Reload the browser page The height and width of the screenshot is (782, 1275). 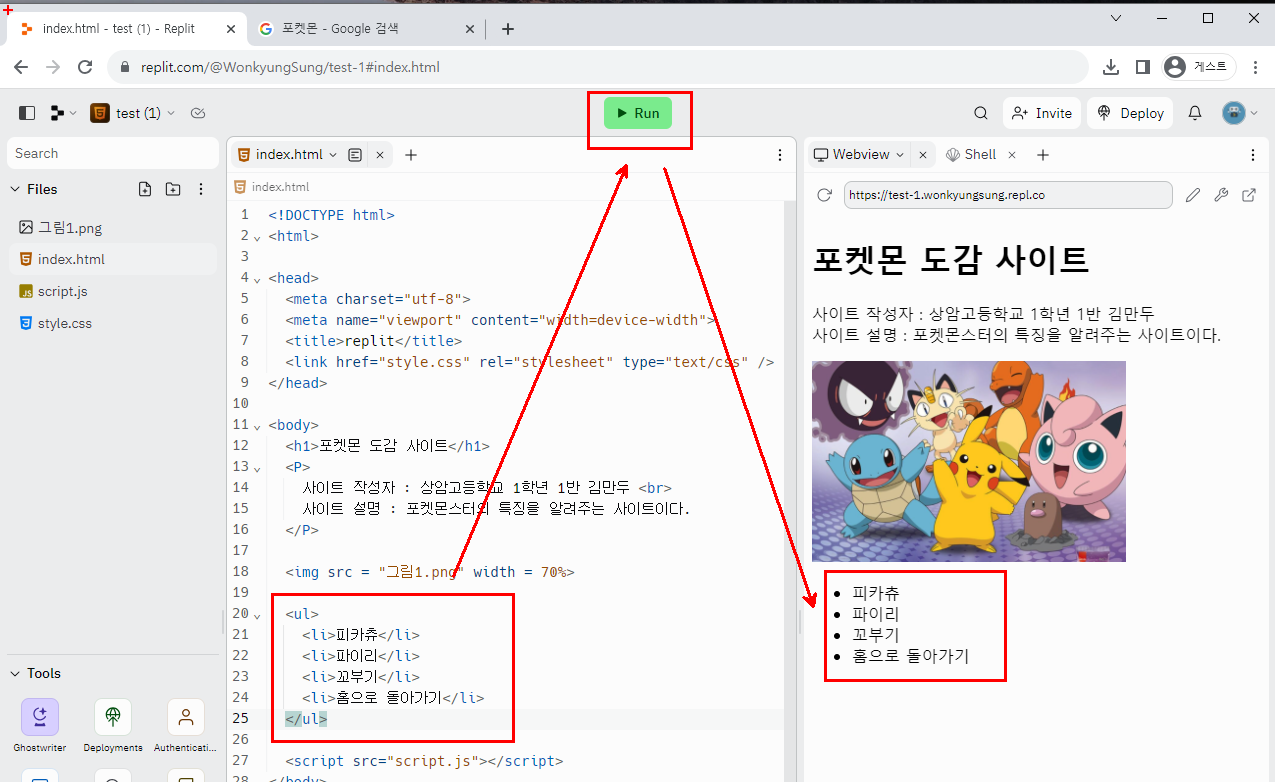click(87, 67)
